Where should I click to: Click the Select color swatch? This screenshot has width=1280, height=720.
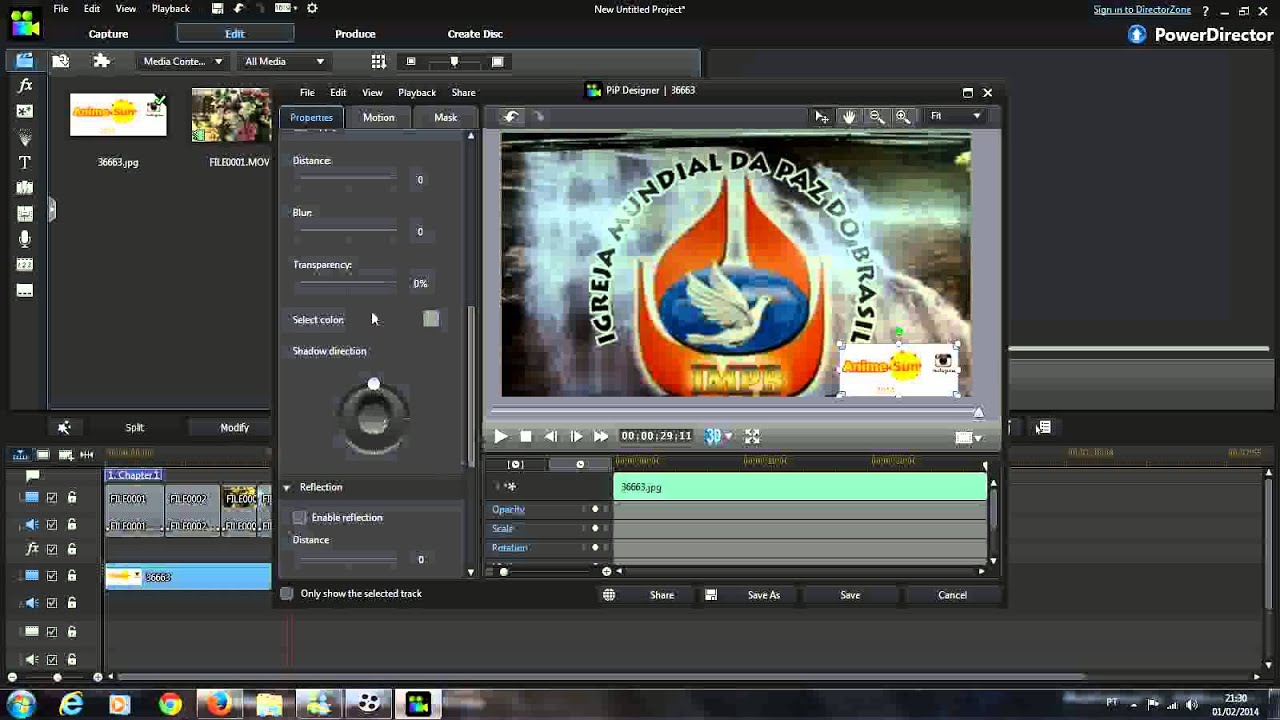431,319
